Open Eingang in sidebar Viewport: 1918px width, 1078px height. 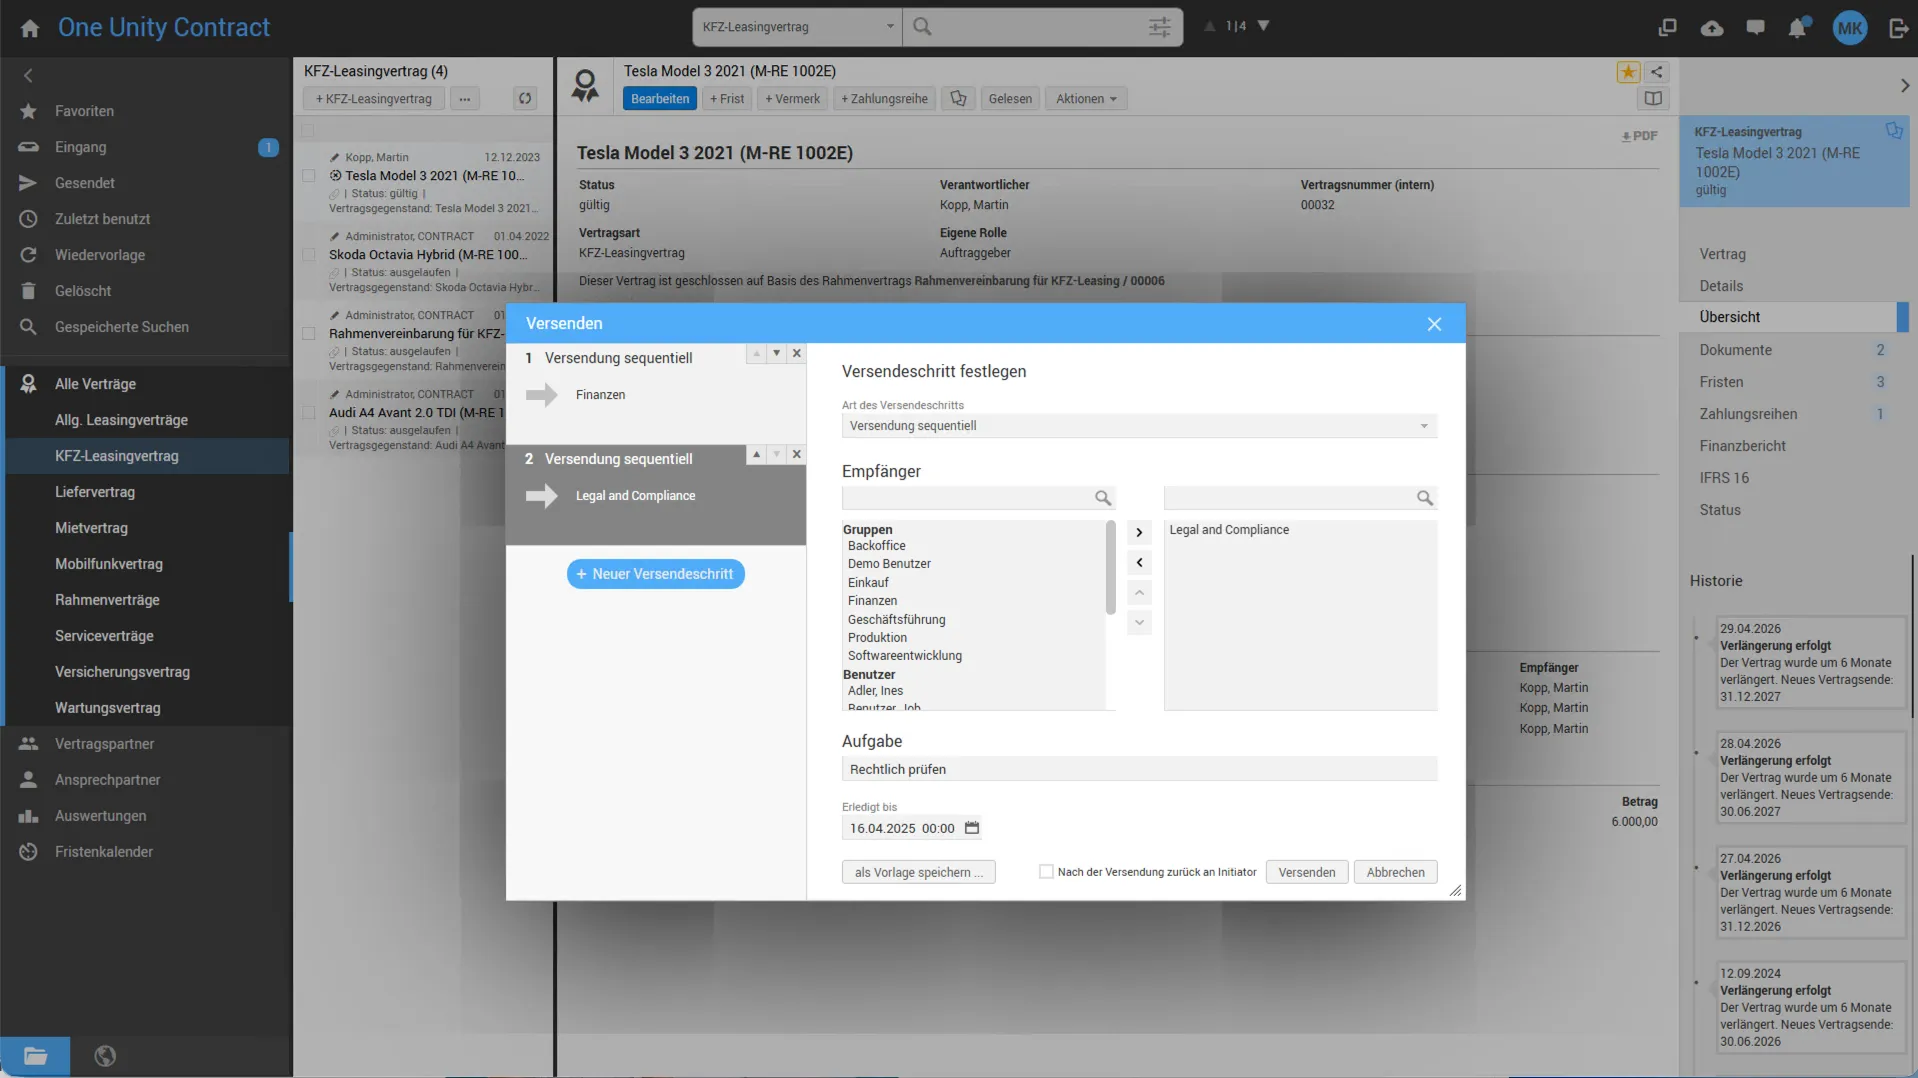(145, 147)
